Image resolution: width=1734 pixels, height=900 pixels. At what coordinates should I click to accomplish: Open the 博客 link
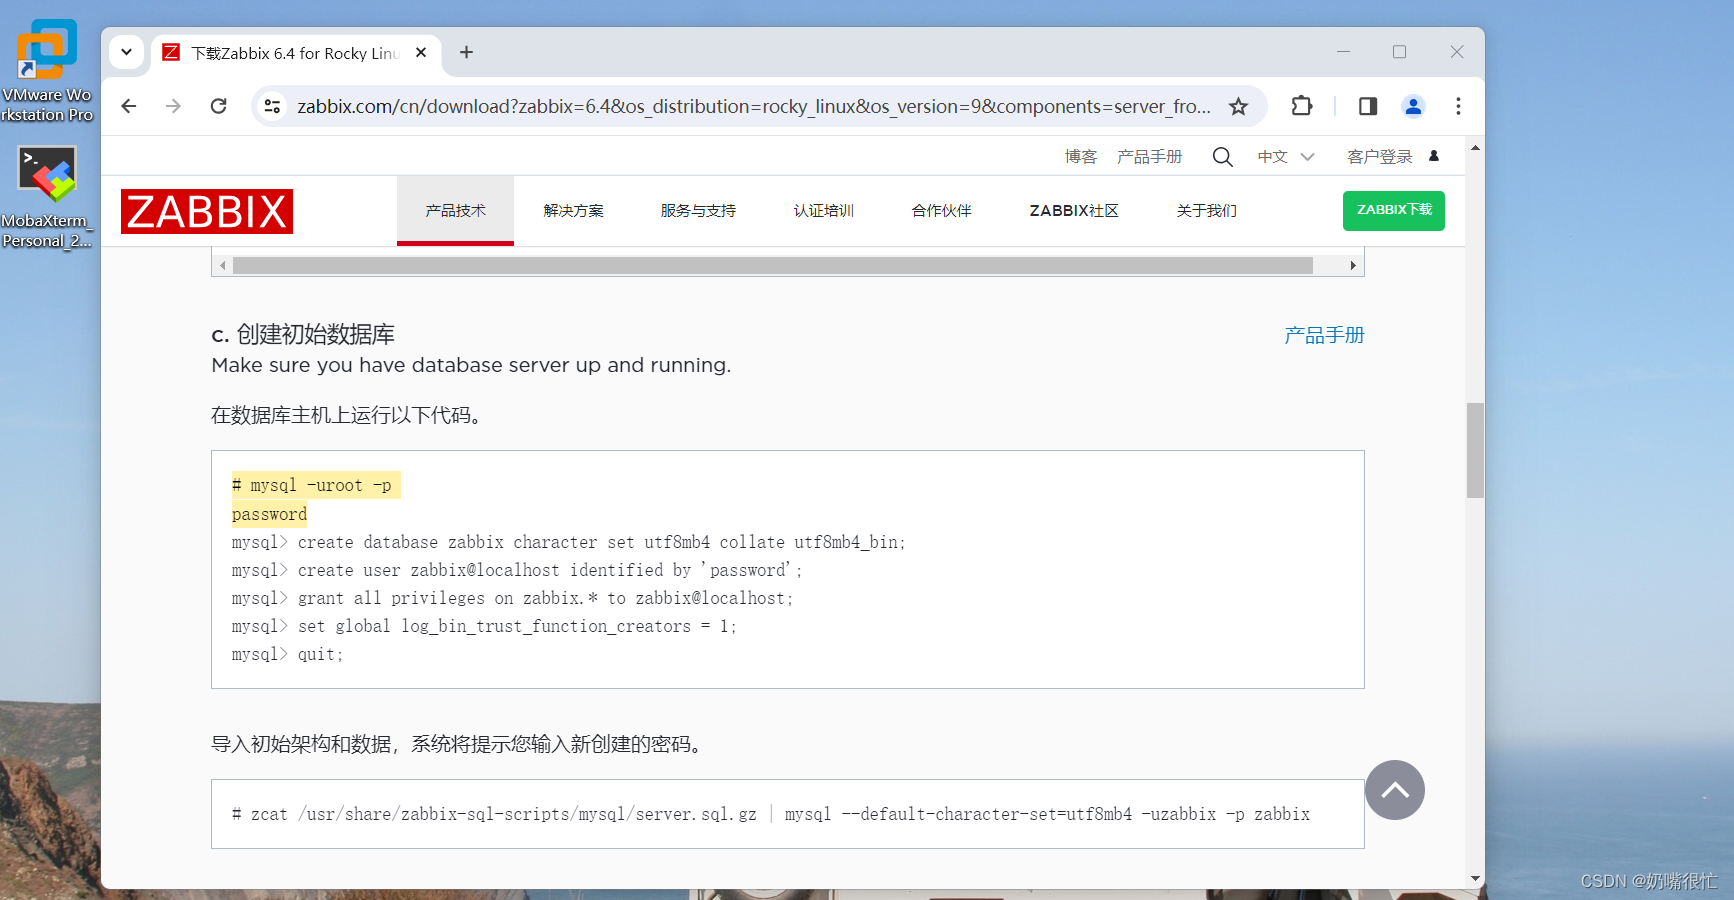[x=1081, y=156]
